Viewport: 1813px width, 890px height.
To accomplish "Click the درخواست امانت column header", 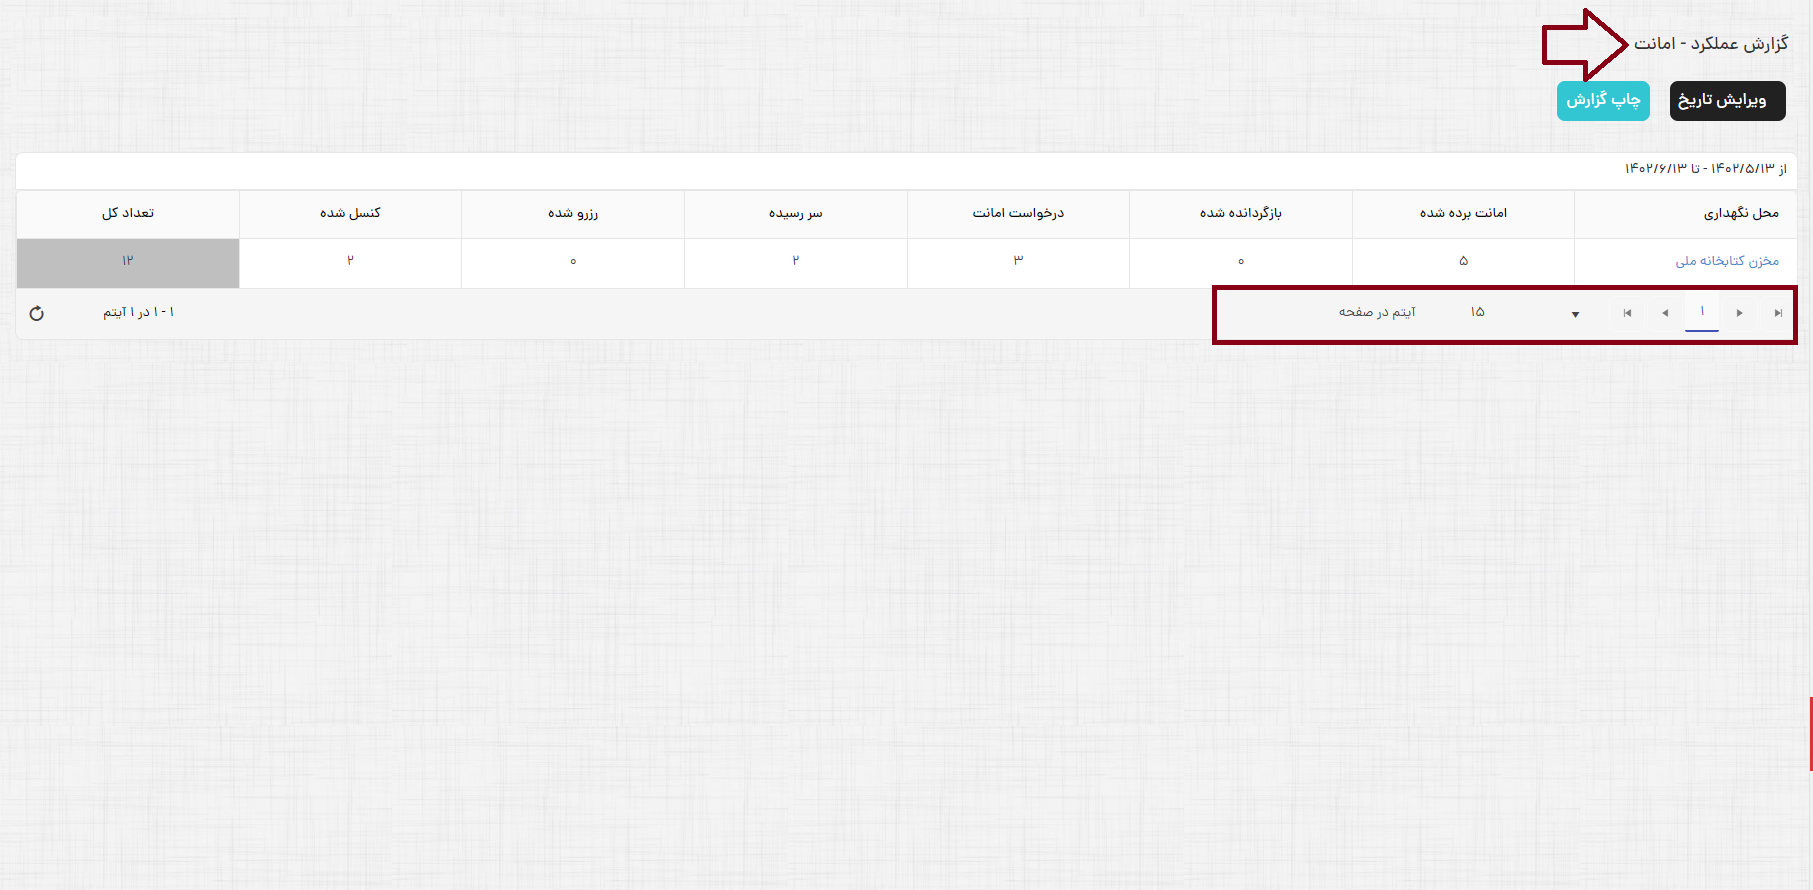I will click(1018, 213).
